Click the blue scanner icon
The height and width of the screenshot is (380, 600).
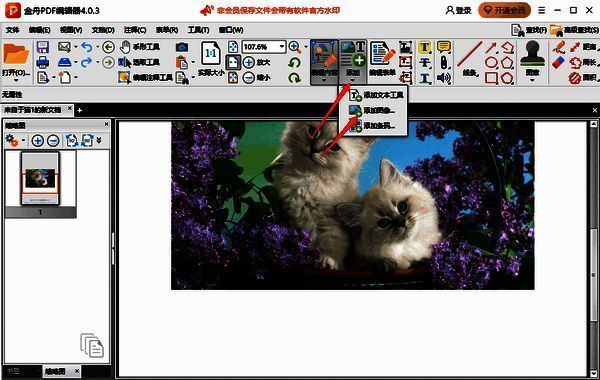pos(64,62)
